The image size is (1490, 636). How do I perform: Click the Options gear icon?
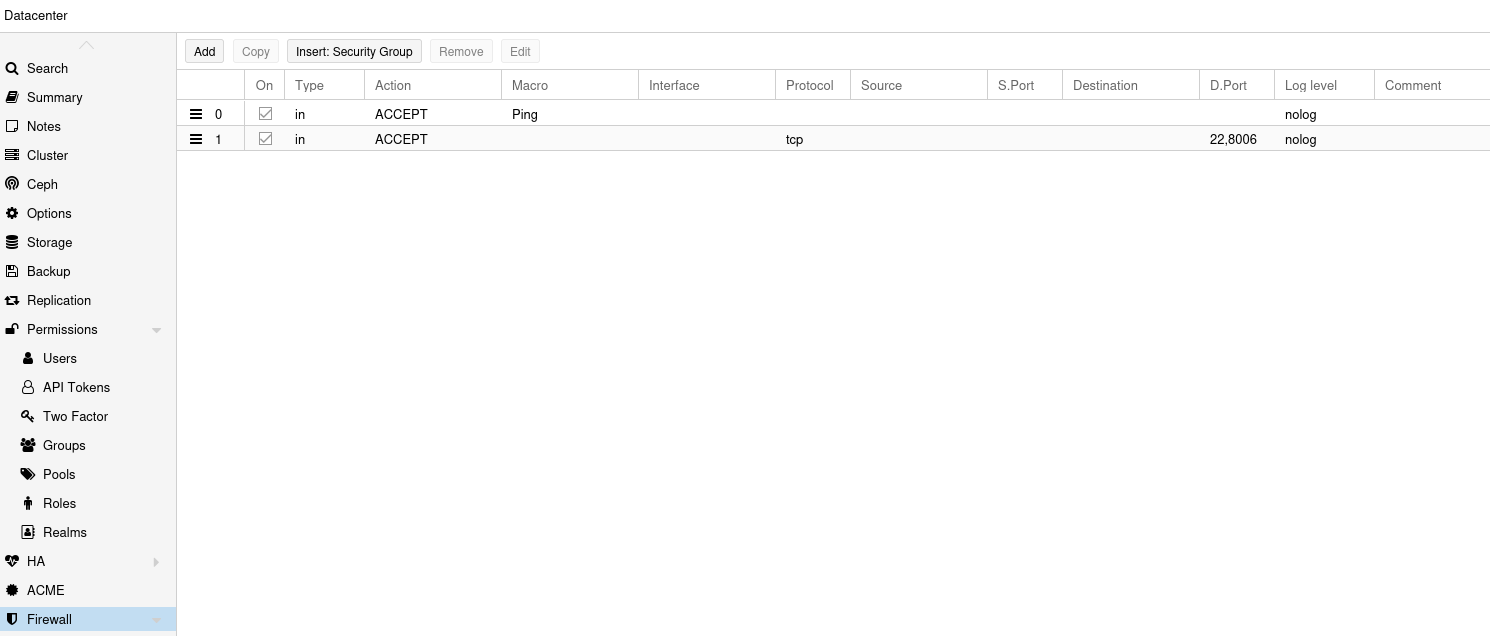tap(12, 213)
